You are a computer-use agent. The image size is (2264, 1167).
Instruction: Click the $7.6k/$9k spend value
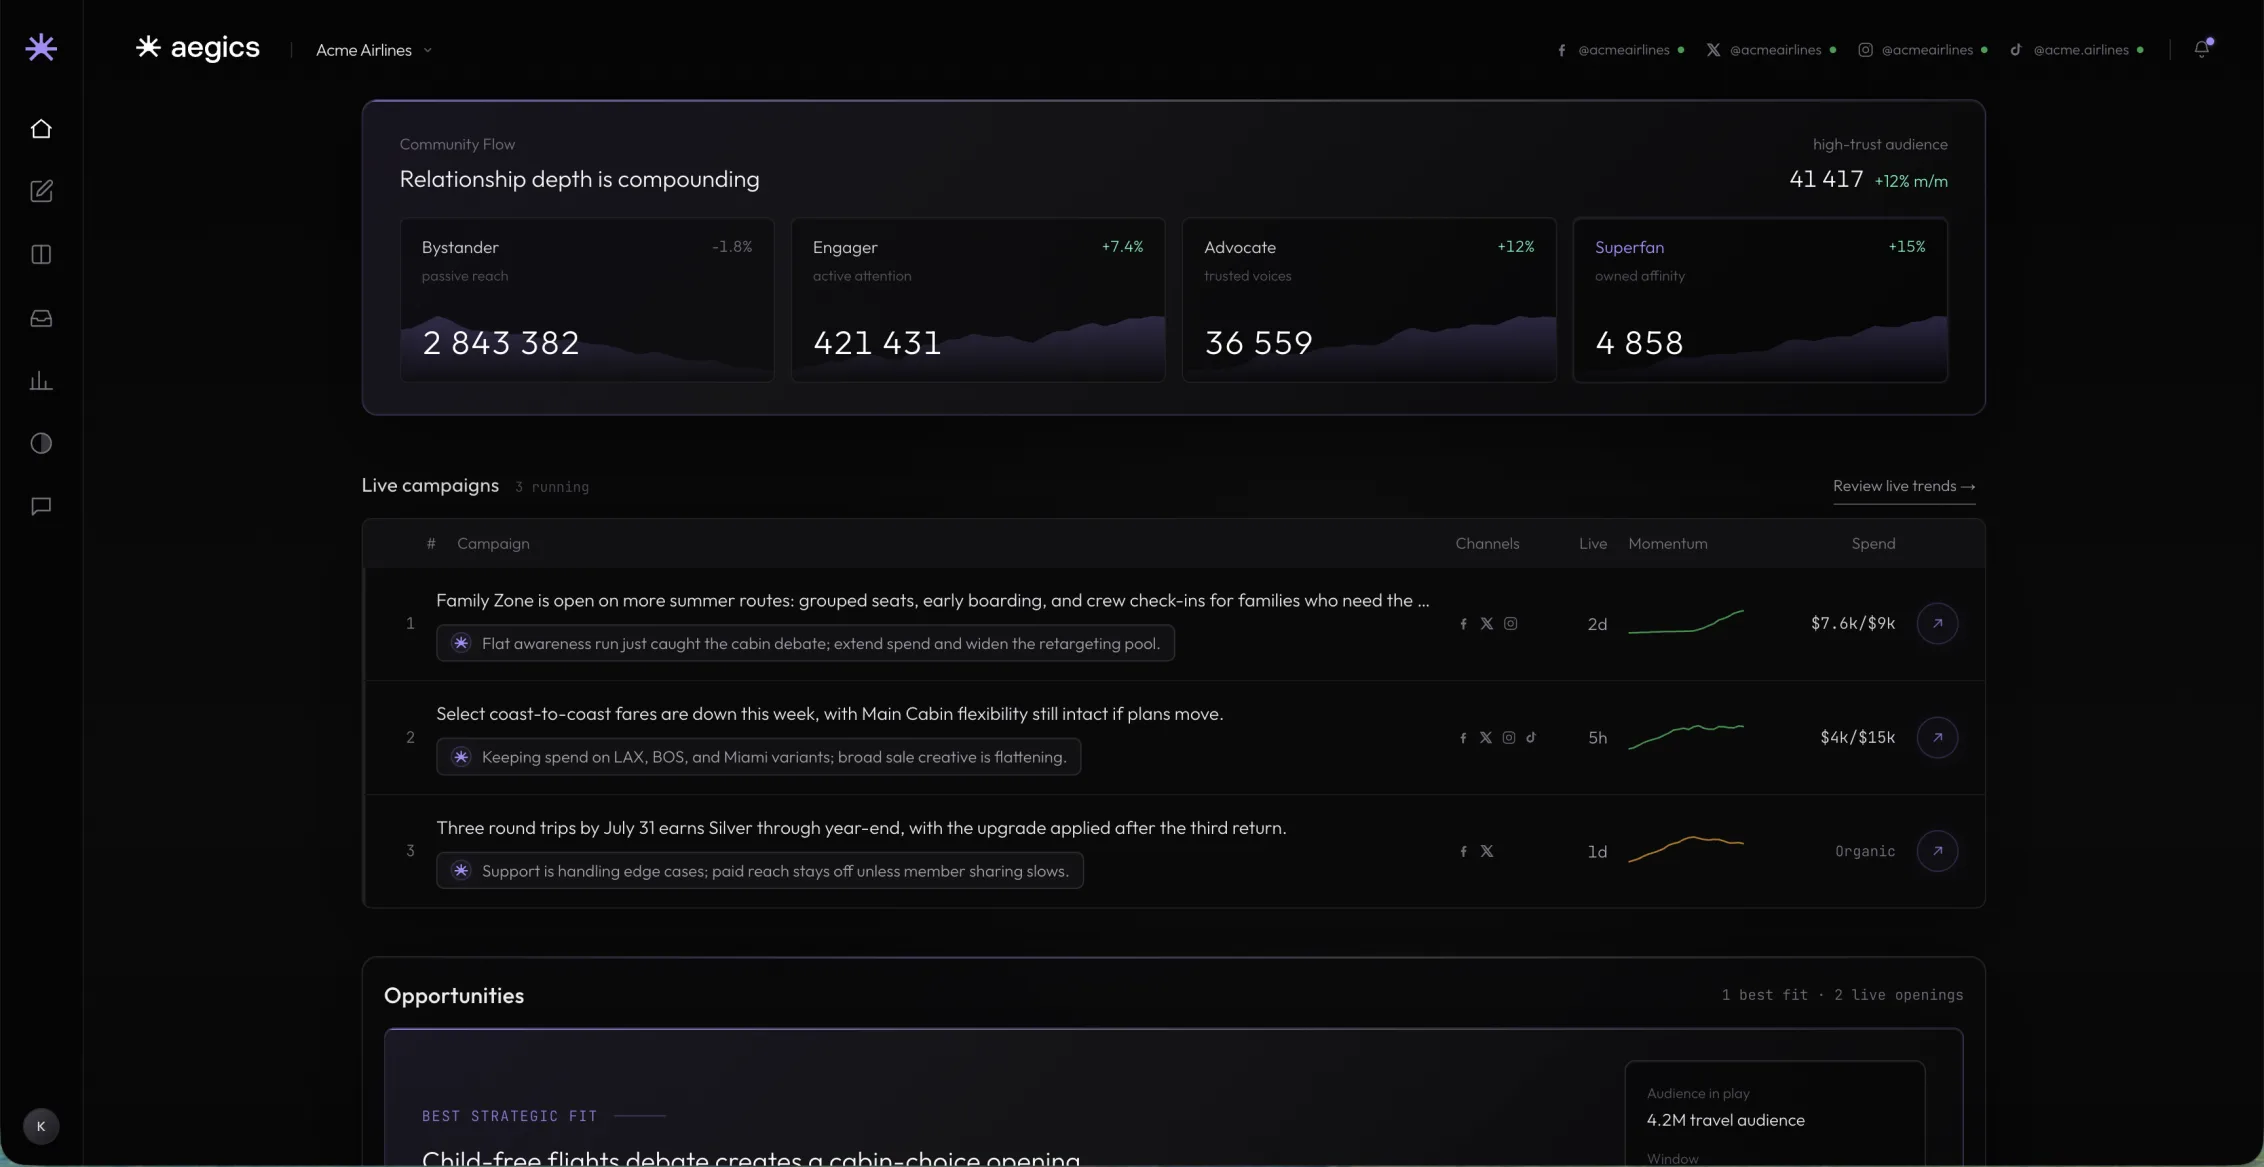point(1853,623)
